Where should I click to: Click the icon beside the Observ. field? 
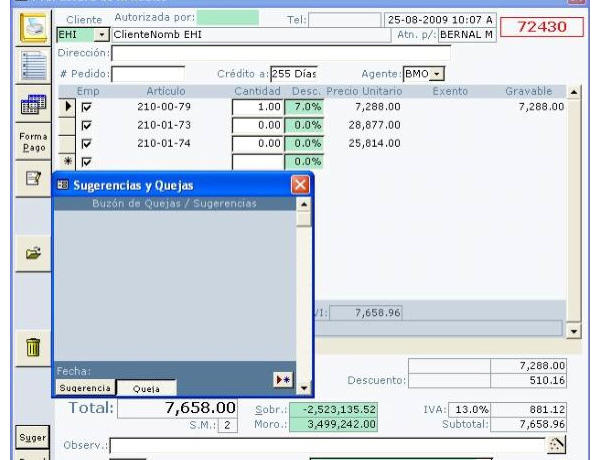tap(558, 445)
